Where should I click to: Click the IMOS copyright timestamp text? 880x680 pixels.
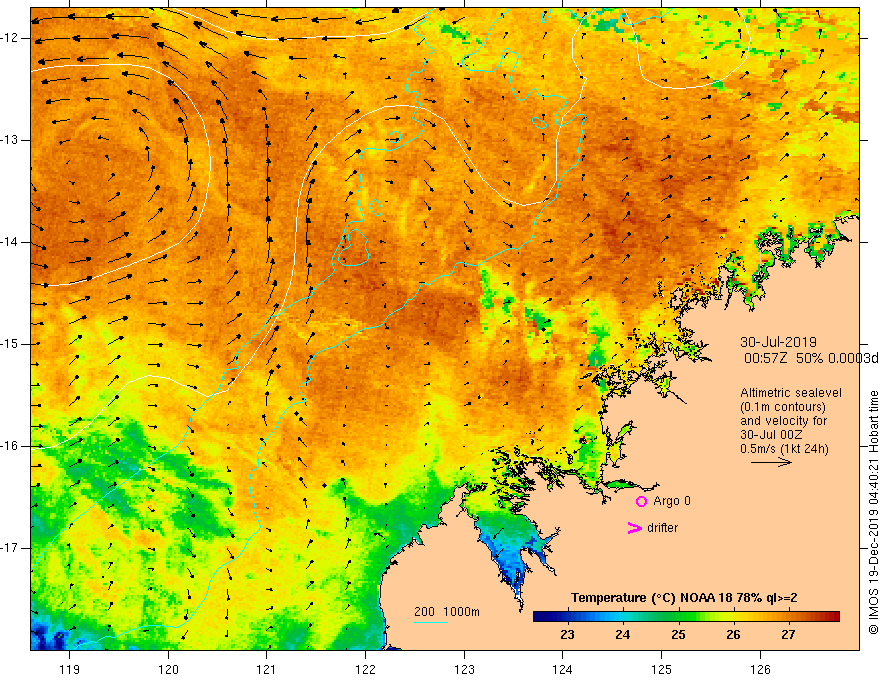873,513
